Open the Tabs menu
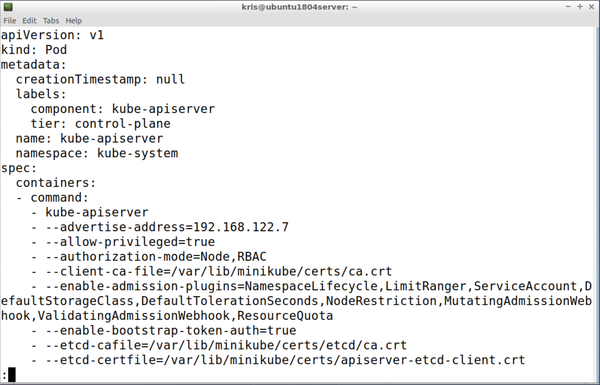600x385 pixels. tap(51, 21)
